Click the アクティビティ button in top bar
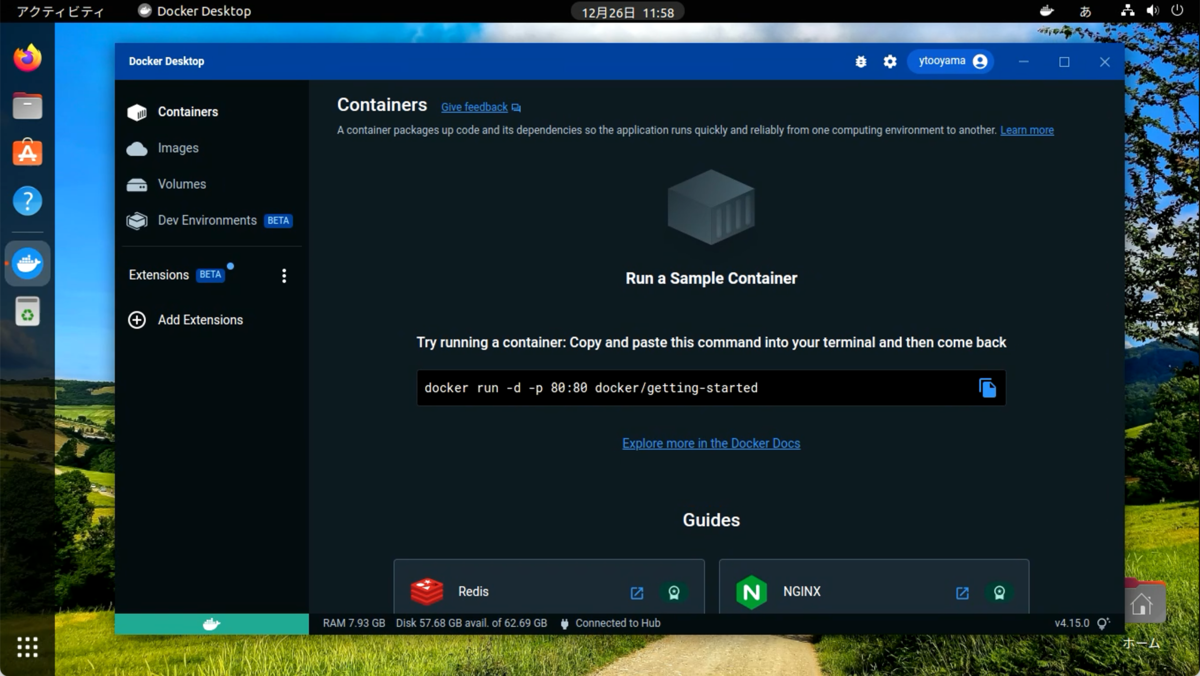The width and height of the screenshot is (1200, 676). (60, 12)
